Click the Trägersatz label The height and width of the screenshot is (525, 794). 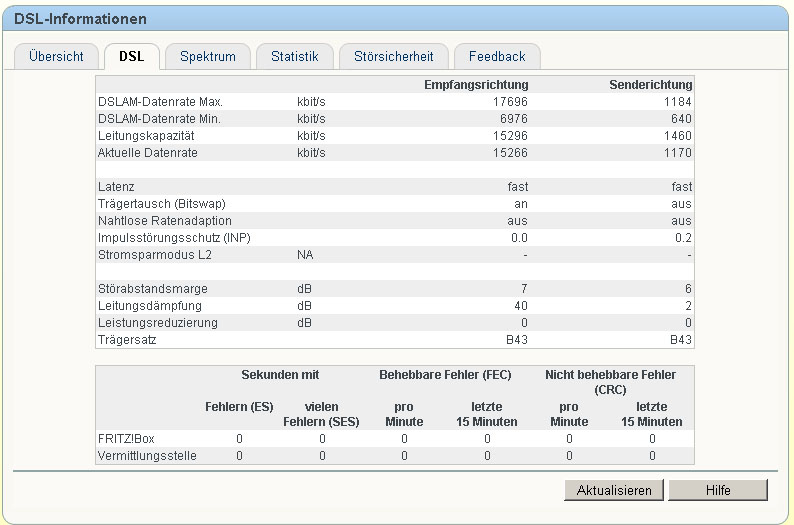(127, 340)
